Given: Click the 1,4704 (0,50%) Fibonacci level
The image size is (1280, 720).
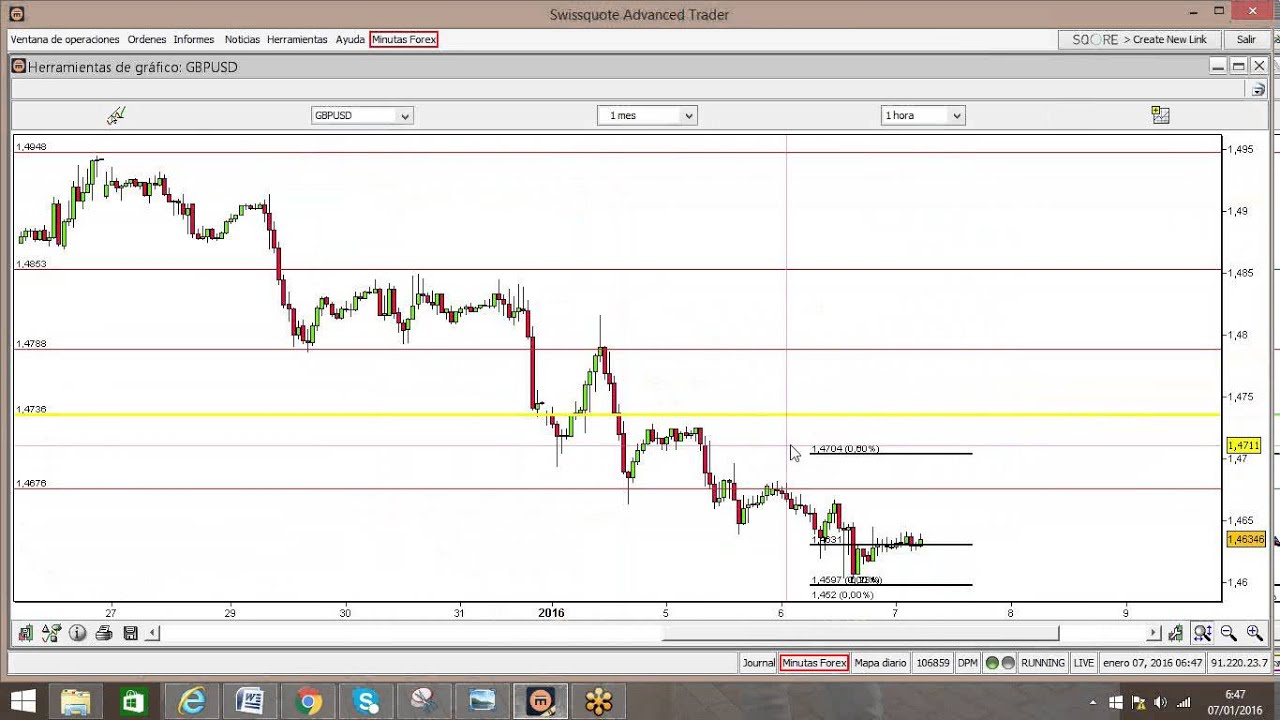Looking at the screenshot, I should pos(845,449).
